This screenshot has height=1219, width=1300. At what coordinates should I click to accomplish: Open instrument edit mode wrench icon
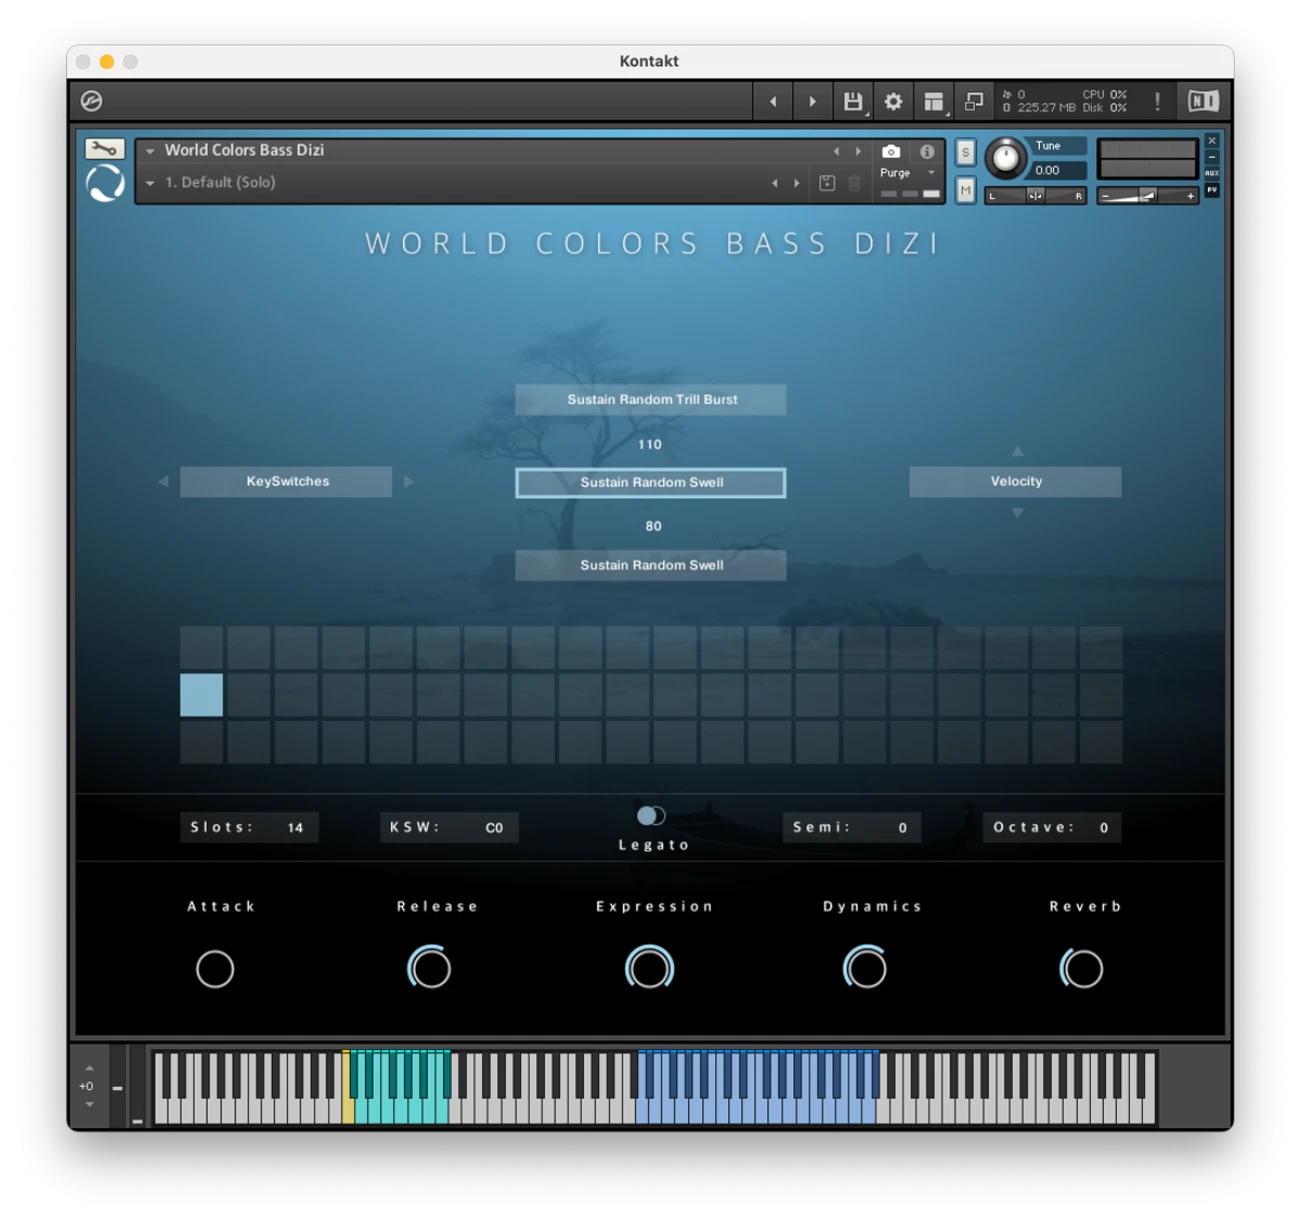pyautogui.click(x=104, y=149)
